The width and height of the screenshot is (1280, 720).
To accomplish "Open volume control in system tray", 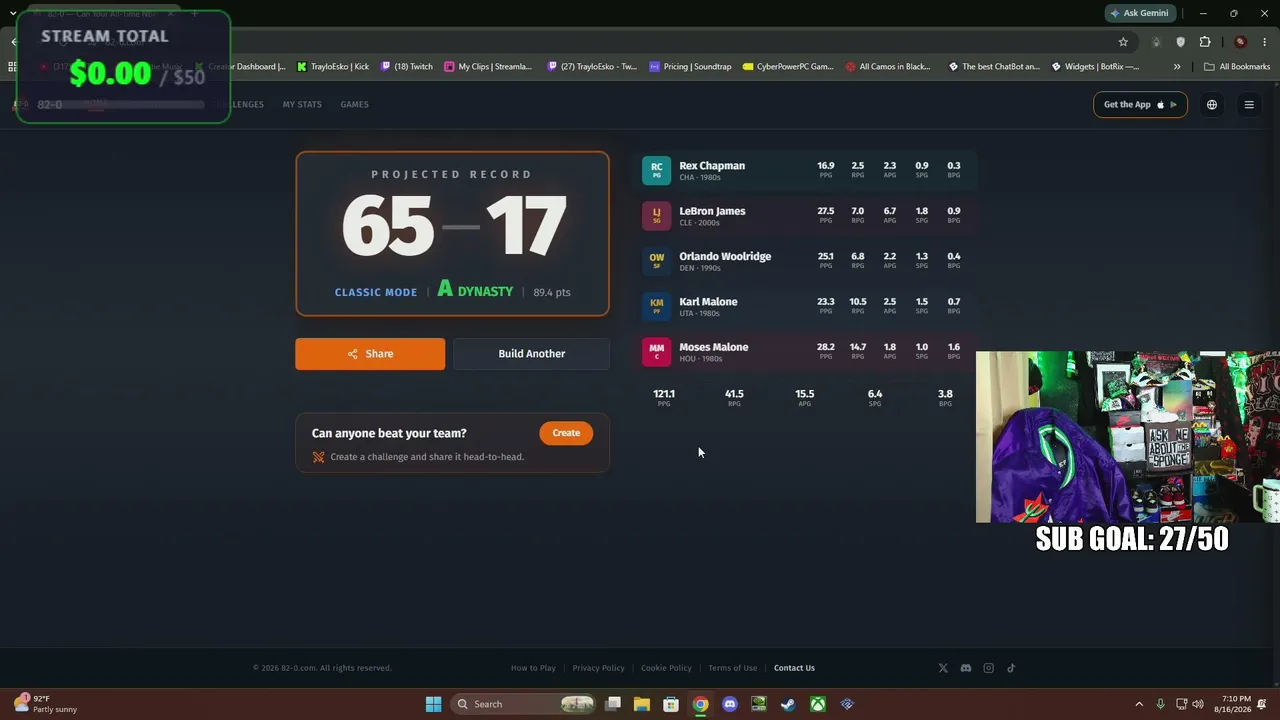I will pyautogui.click(x=1198, y=704).
